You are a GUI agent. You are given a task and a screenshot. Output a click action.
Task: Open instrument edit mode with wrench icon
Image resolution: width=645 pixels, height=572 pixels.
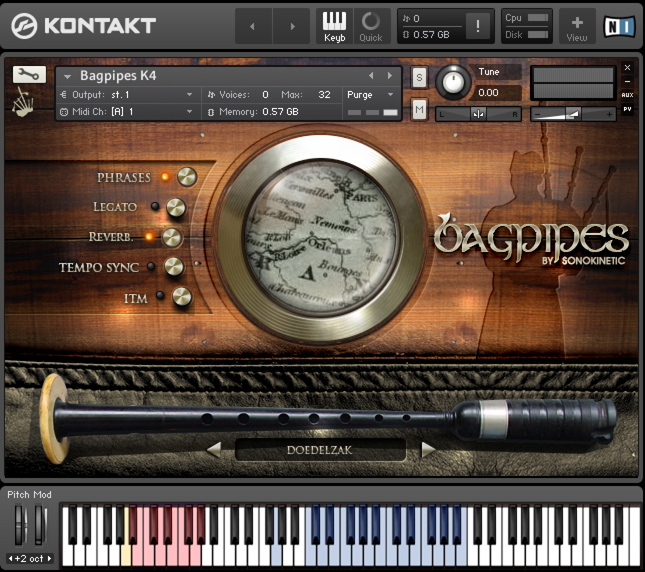coord(29,74)
